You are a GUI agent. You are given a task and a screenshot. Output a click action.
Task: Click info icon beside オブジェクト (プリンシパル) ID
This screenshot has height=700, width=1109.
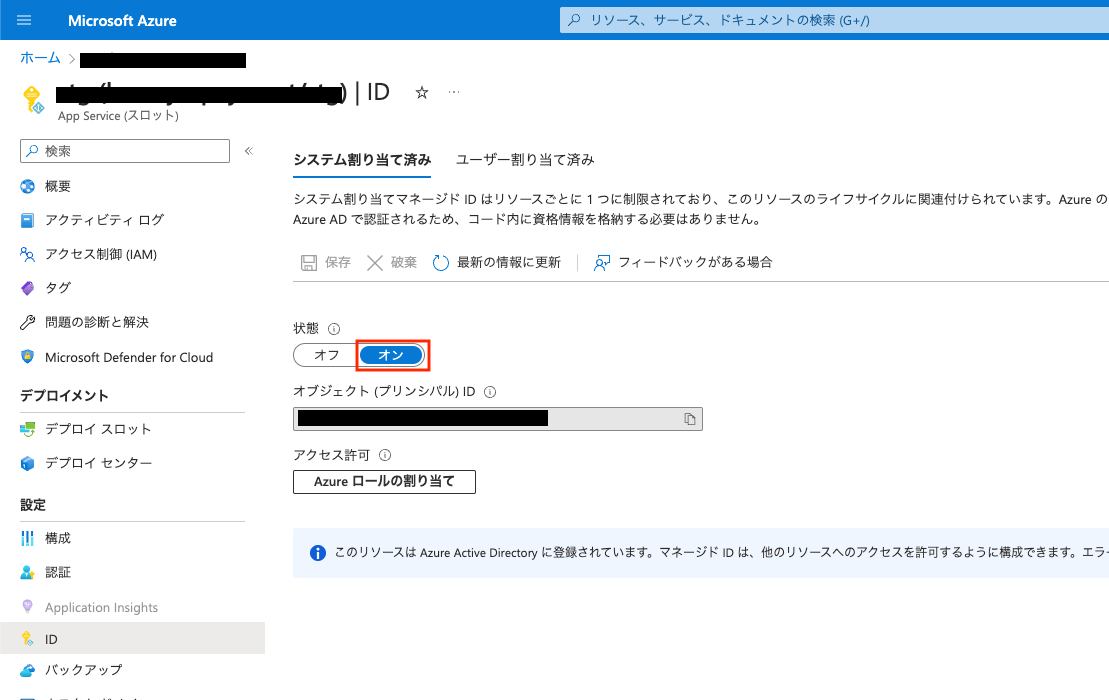click(x=489, y=392)
